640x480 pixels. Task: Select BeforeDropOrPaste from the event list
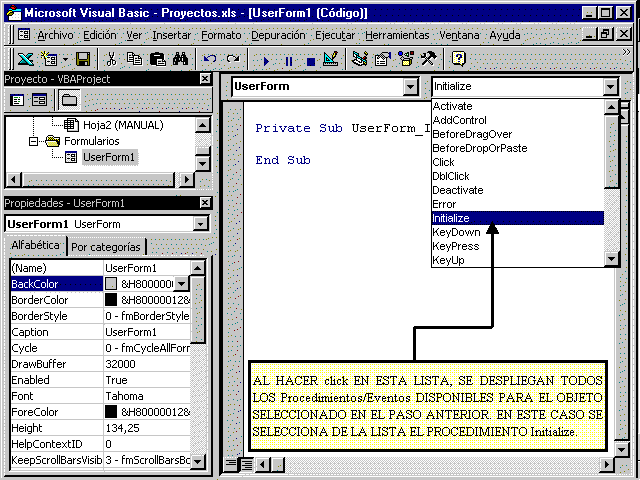(x=518, y=148)
